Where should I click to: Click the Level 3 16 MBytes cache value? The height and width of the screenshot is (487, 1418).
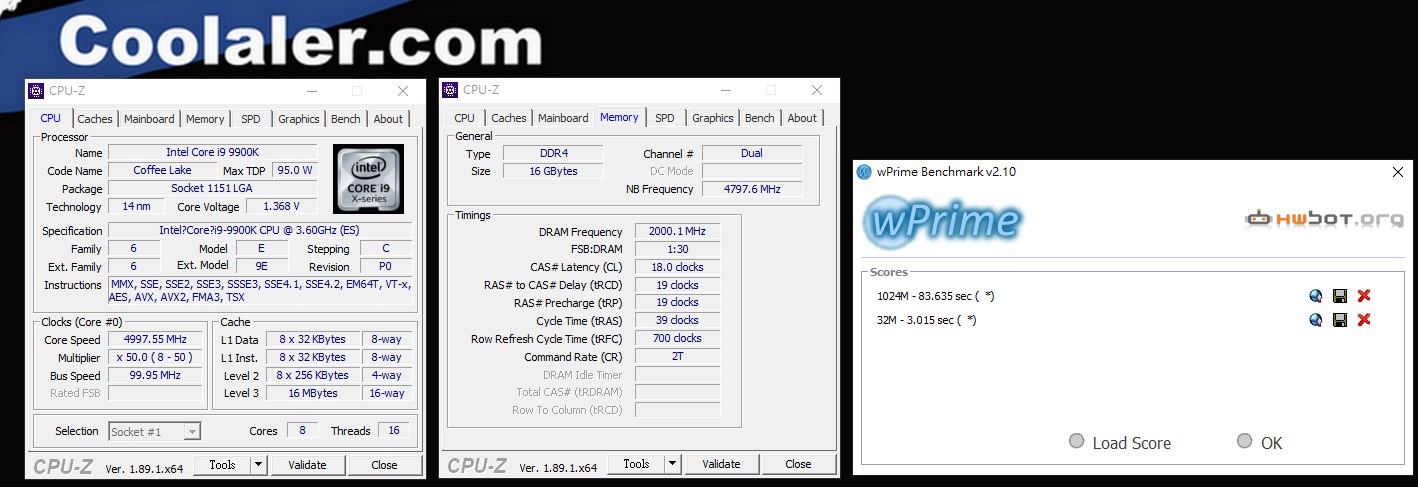[313, 393]
